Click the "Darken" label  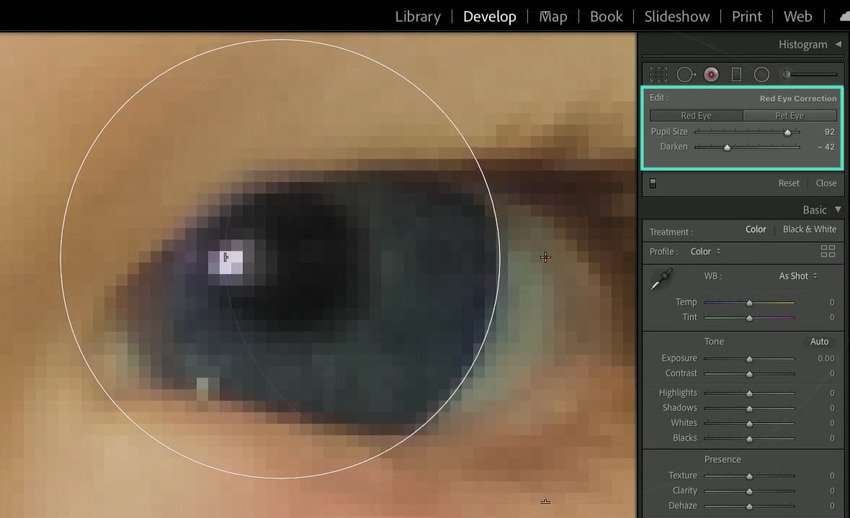point(674,147)
